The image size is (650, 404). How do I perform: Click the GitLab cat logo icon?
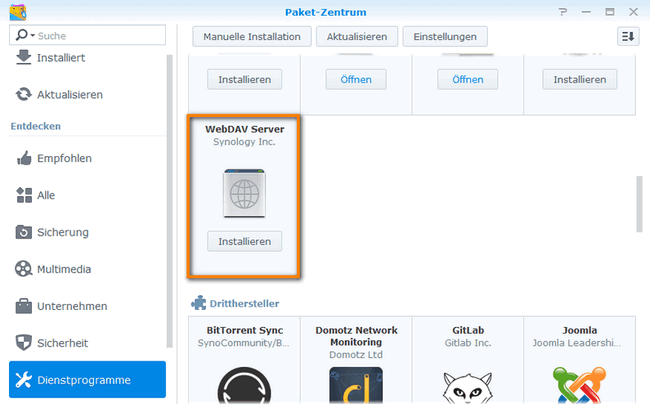pos(468,387)
